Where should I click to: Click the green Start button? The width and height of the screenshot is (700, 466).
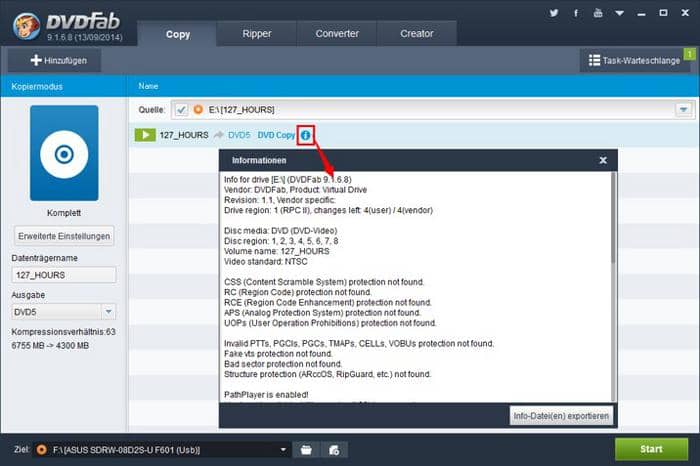tap(651, 449)
